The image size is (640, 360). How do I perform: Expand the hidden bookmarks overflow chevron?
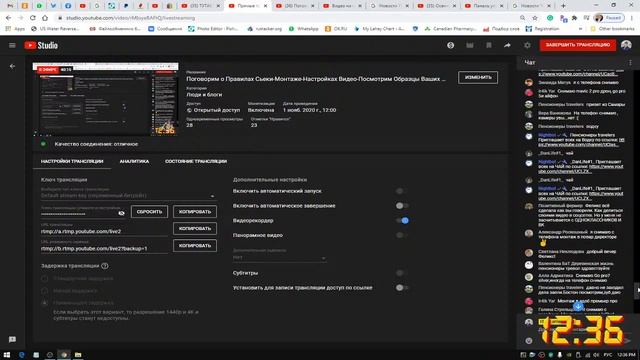pyautogui.click(x=580, y=29)
